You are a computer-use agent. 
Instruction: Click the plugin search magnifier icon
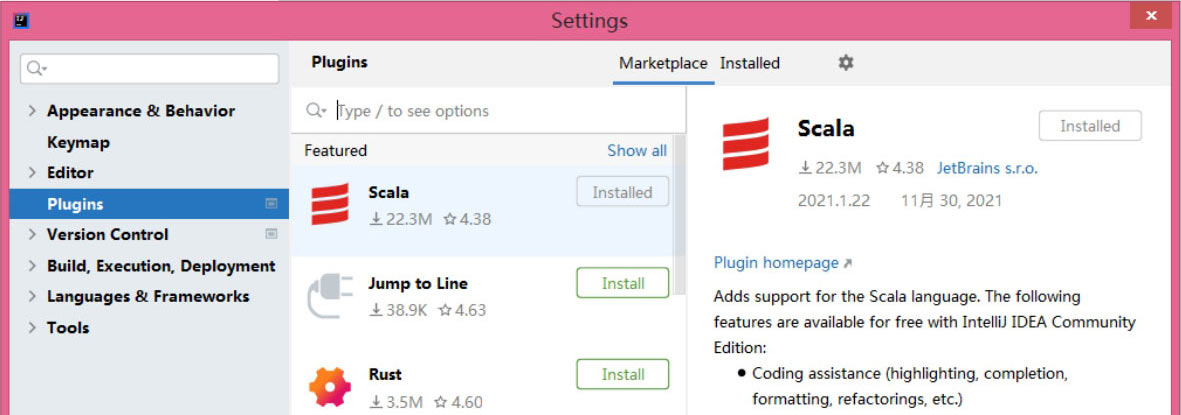tap(316, 111)
